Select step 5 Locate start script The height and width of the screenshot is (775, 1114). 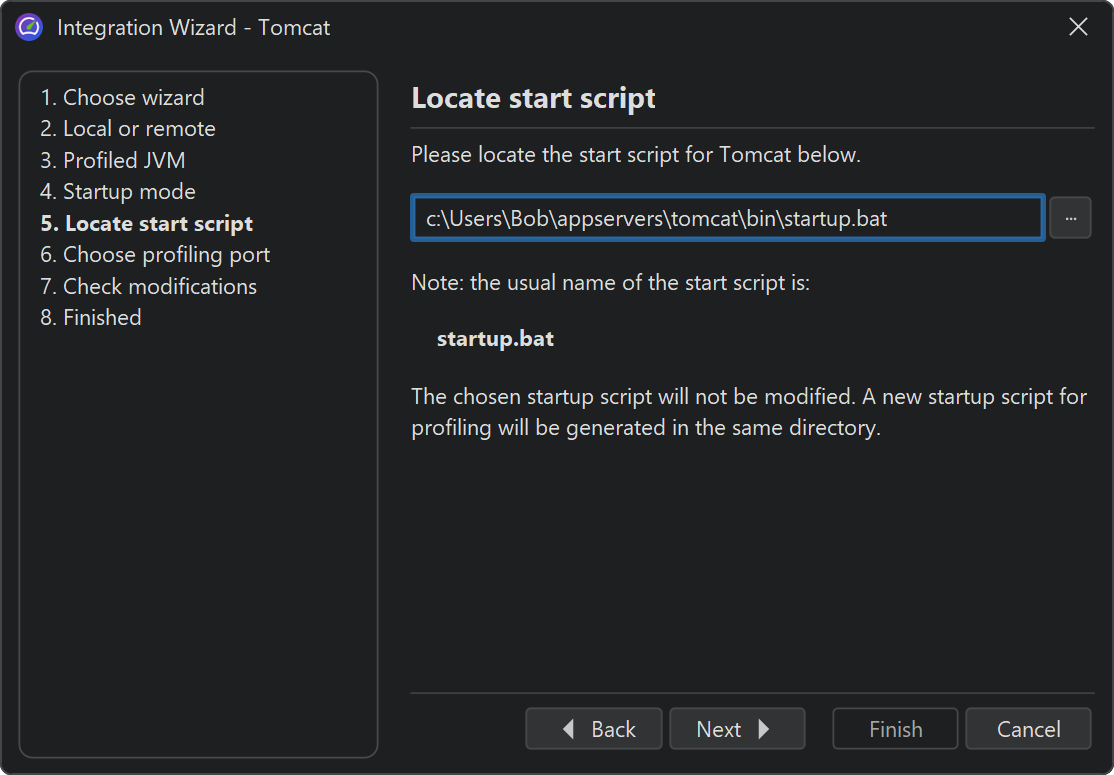point(147,223)
